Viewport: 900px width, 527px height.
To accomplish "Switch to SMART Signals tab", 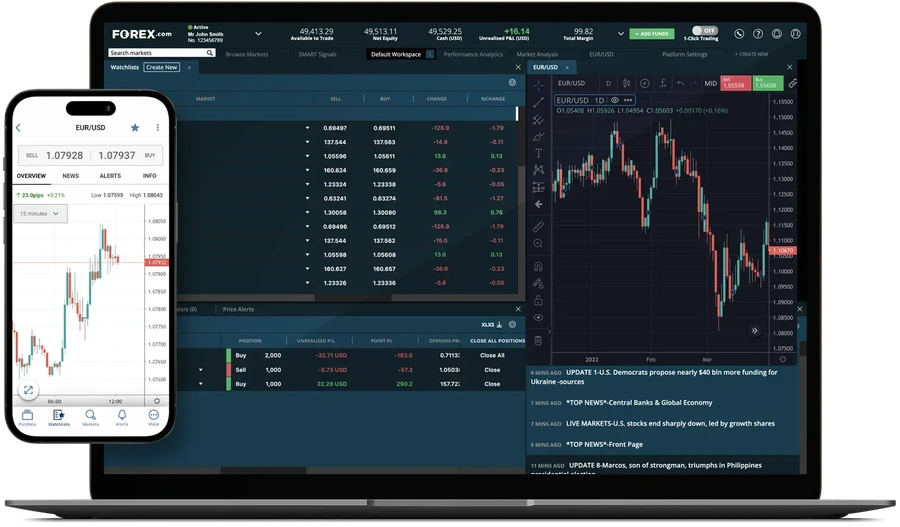I will tap(317, 55).
